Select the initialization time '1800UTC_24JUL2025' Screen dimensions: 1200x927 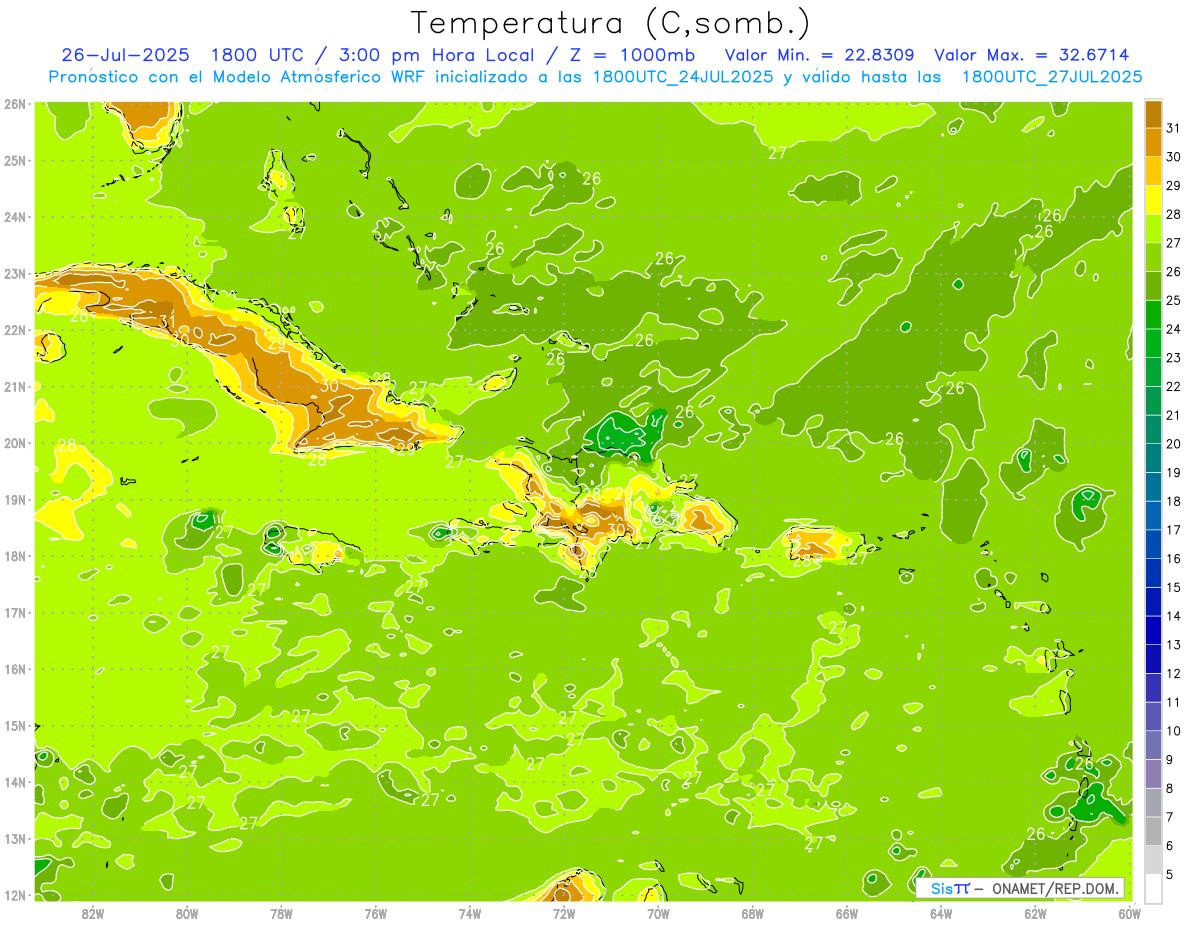click(682, 76)
